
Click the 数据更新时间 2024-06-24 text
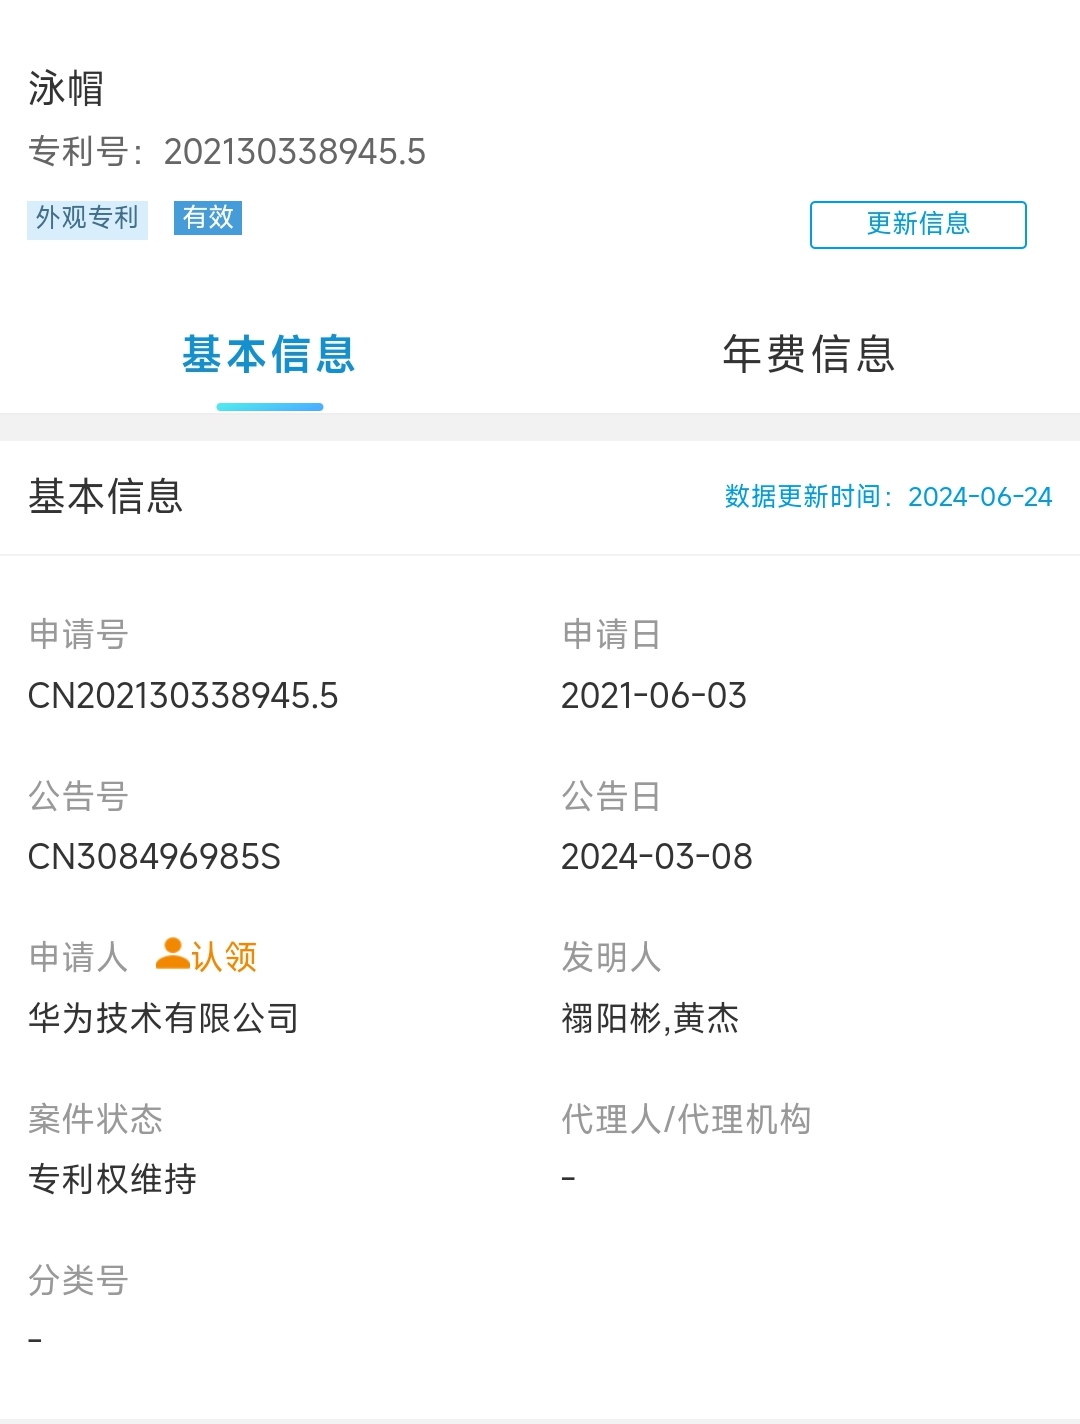tap(888, 497)
